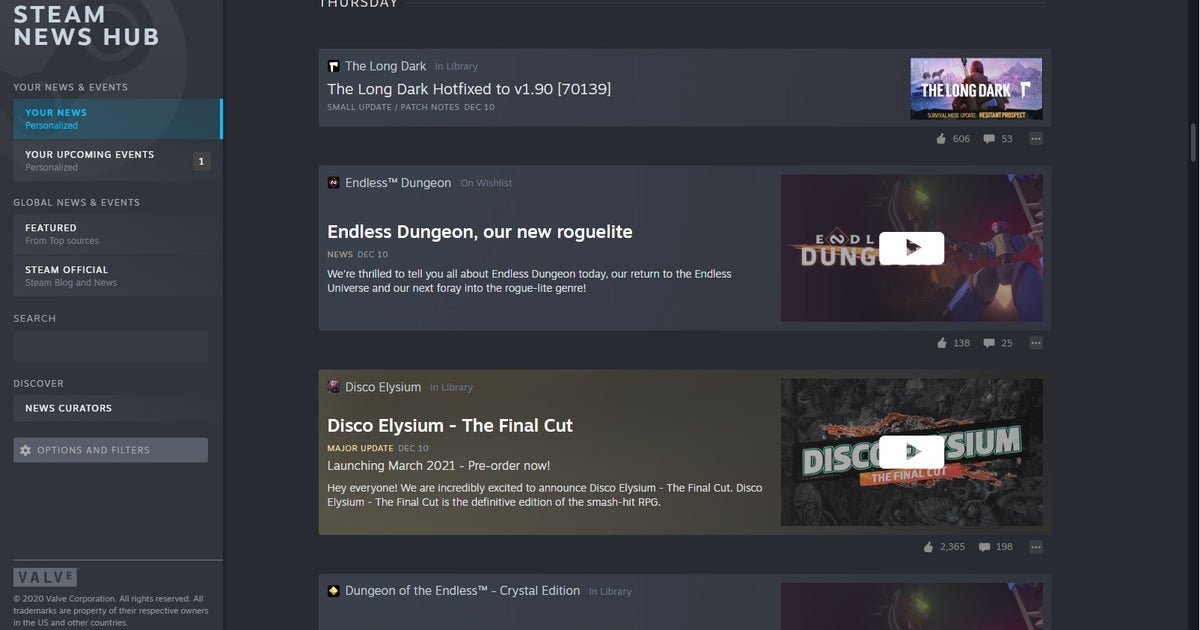Click 'On Wishlist' label on Endless Dungeon

coord(486,184)
